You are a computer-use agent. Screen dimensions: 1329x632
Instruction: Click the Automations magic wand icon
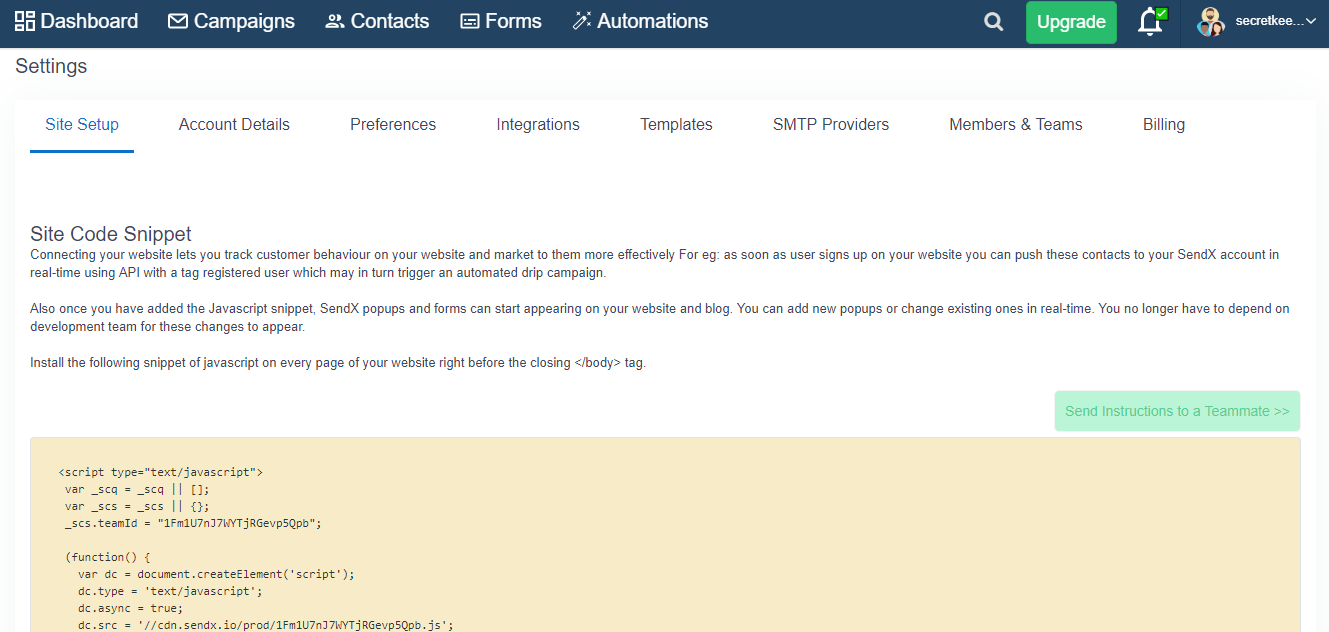click(x=582, y=21)
